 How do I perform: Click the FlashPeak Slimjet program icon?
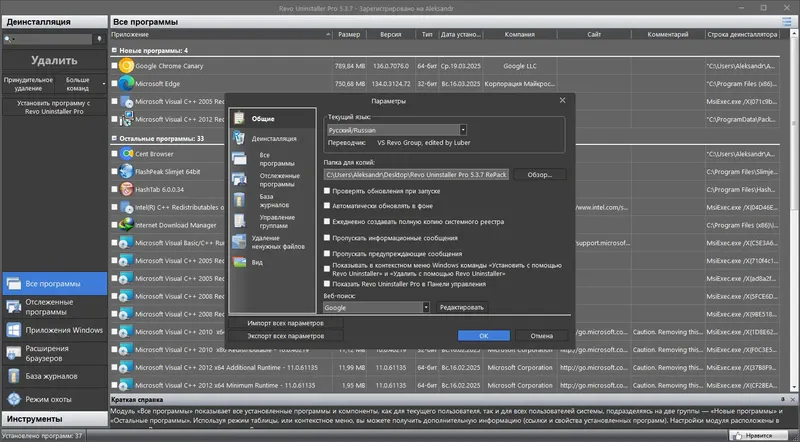point(126,171)
